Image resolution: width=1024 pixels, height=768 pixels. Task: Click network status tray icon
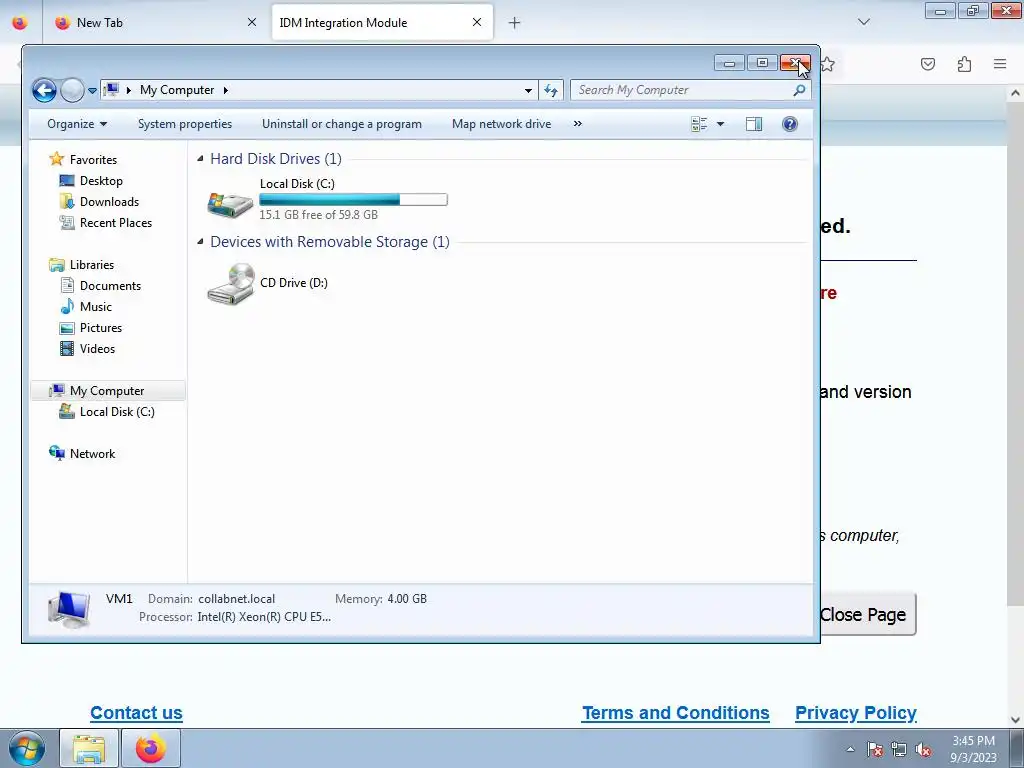pos(899,750)
